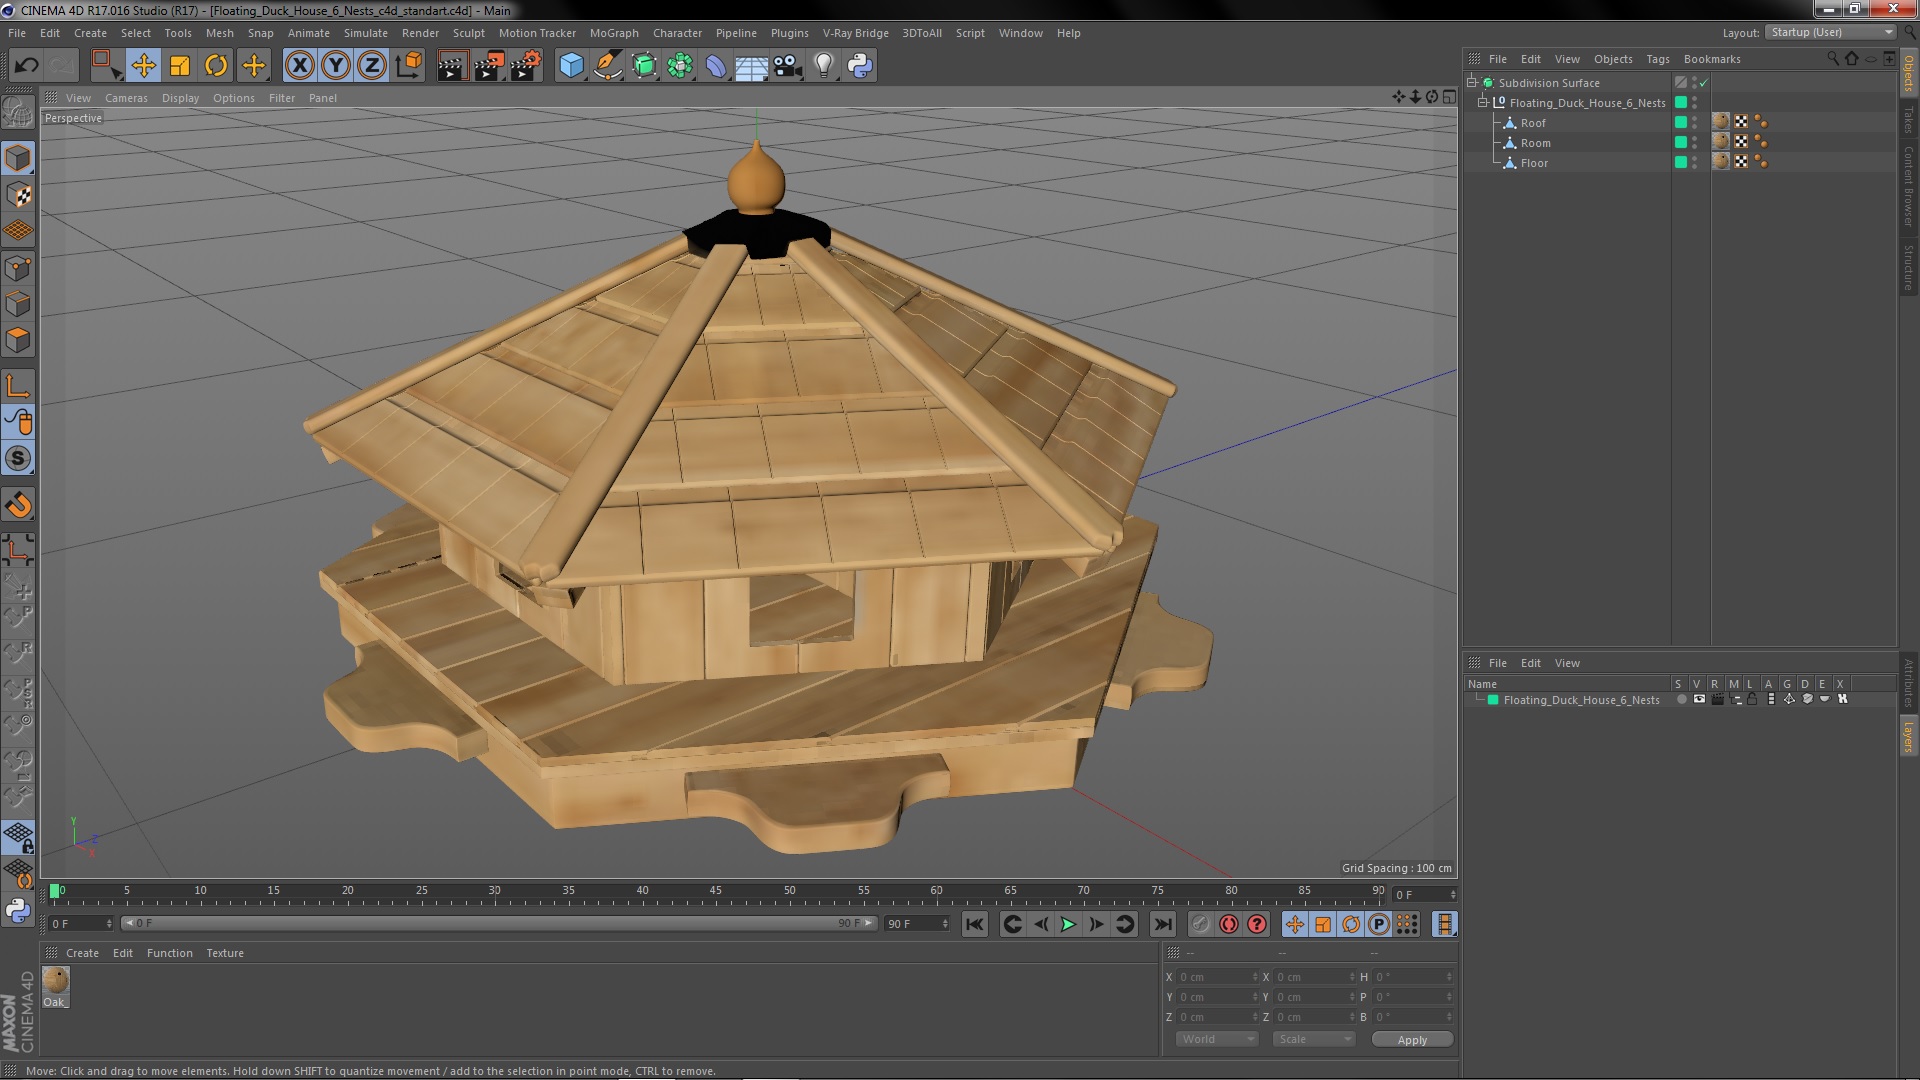Click the Undo arrow icon
Image resolution: width=1920 pixels, height=1080 pixels.
tap(26, 66)
